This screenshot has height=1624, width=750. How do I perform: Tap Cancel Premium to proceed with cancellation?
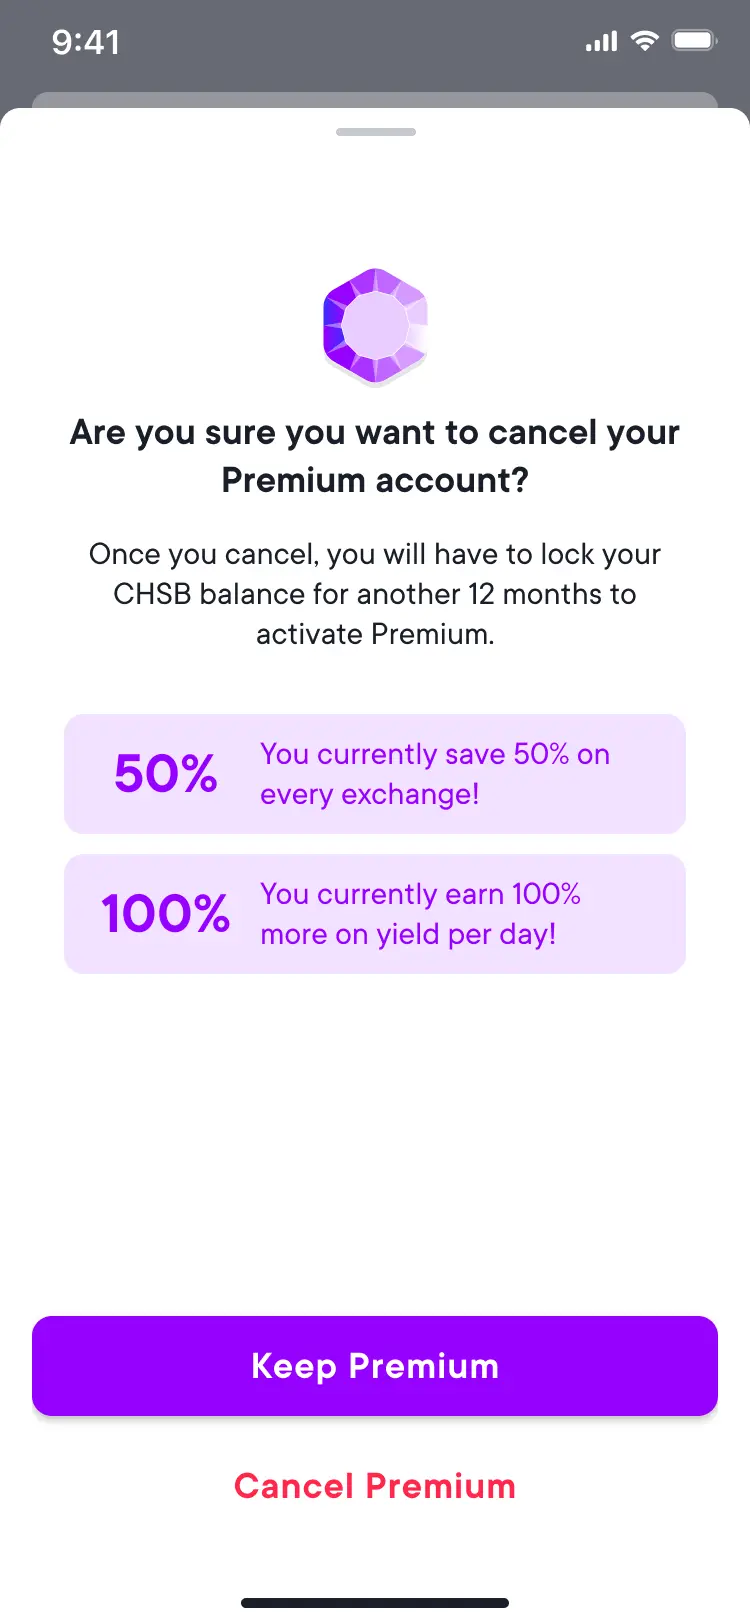click(x=375, y=1486)
